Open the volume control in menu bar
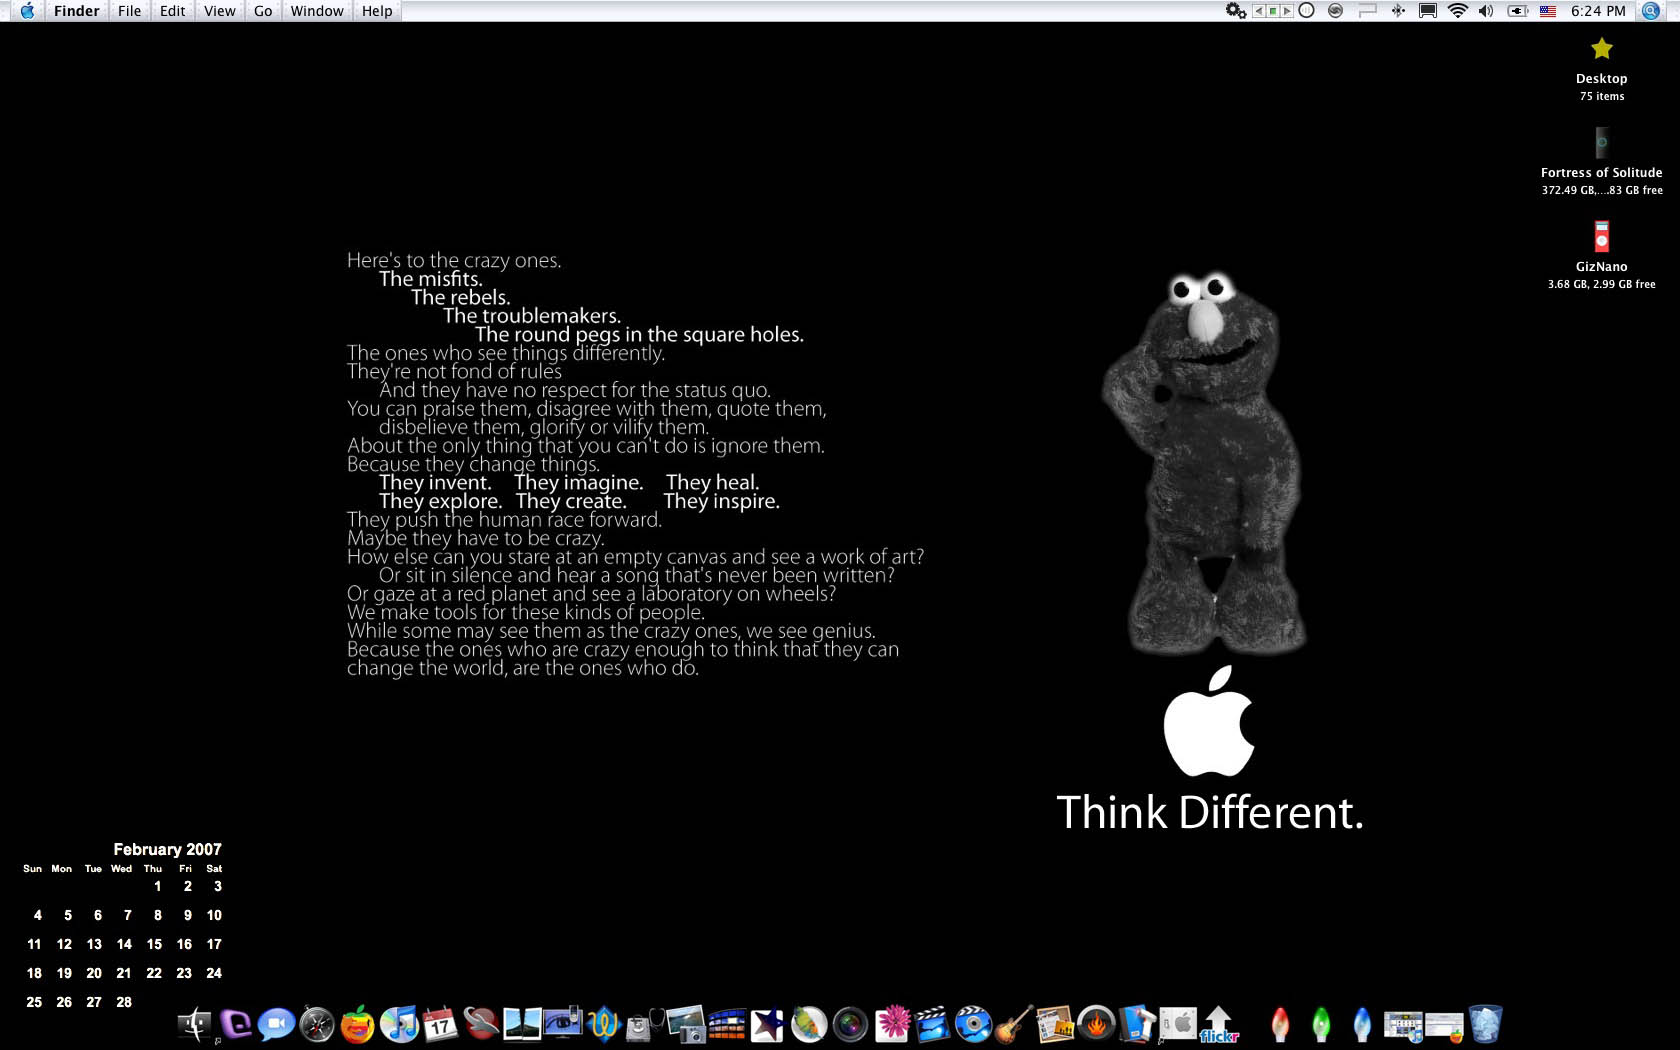This screenshot has height=1050, width=1680. point(1486,11)
